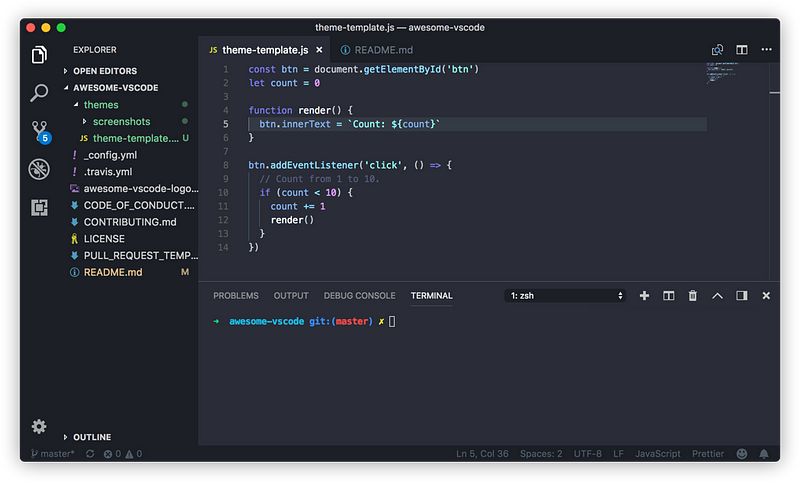
Task: Open the Explorer view in activity bar
Action: [39, 55]
